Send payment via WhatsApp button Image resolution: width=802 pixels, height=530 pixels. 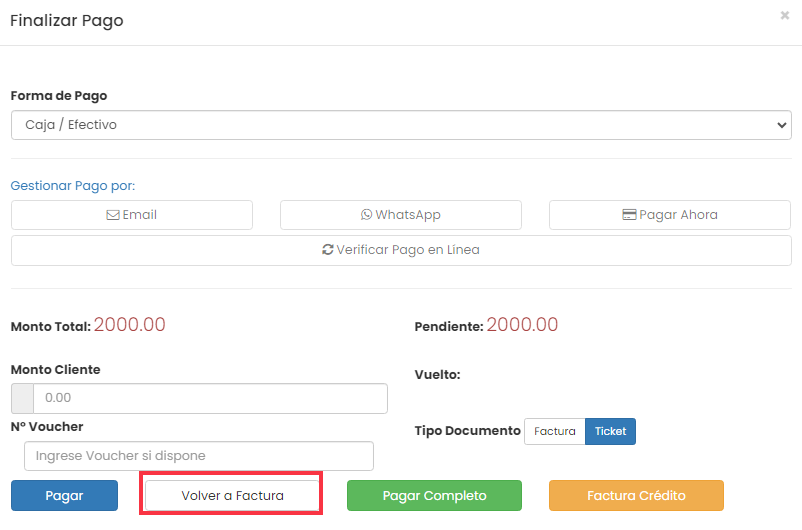pyautogui.click(x=401, y=215)
